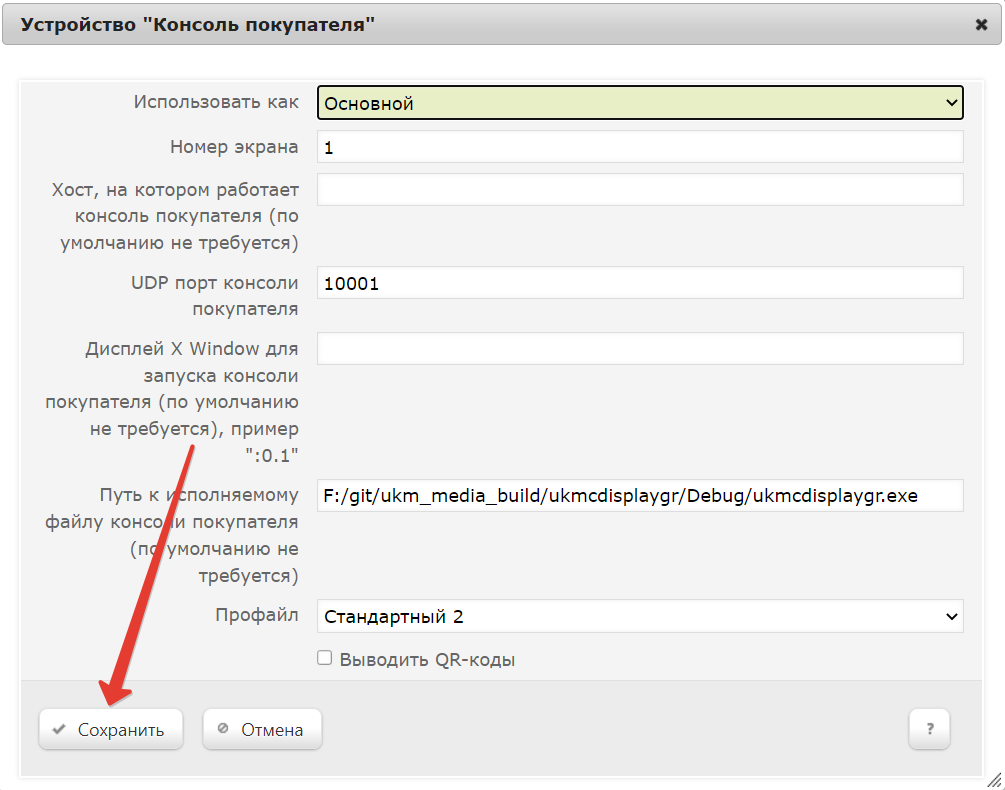This screenshot has width=1005, height=790.
Task: Enable the Выводить QR-коды checkbox
Action: [324, 658]
